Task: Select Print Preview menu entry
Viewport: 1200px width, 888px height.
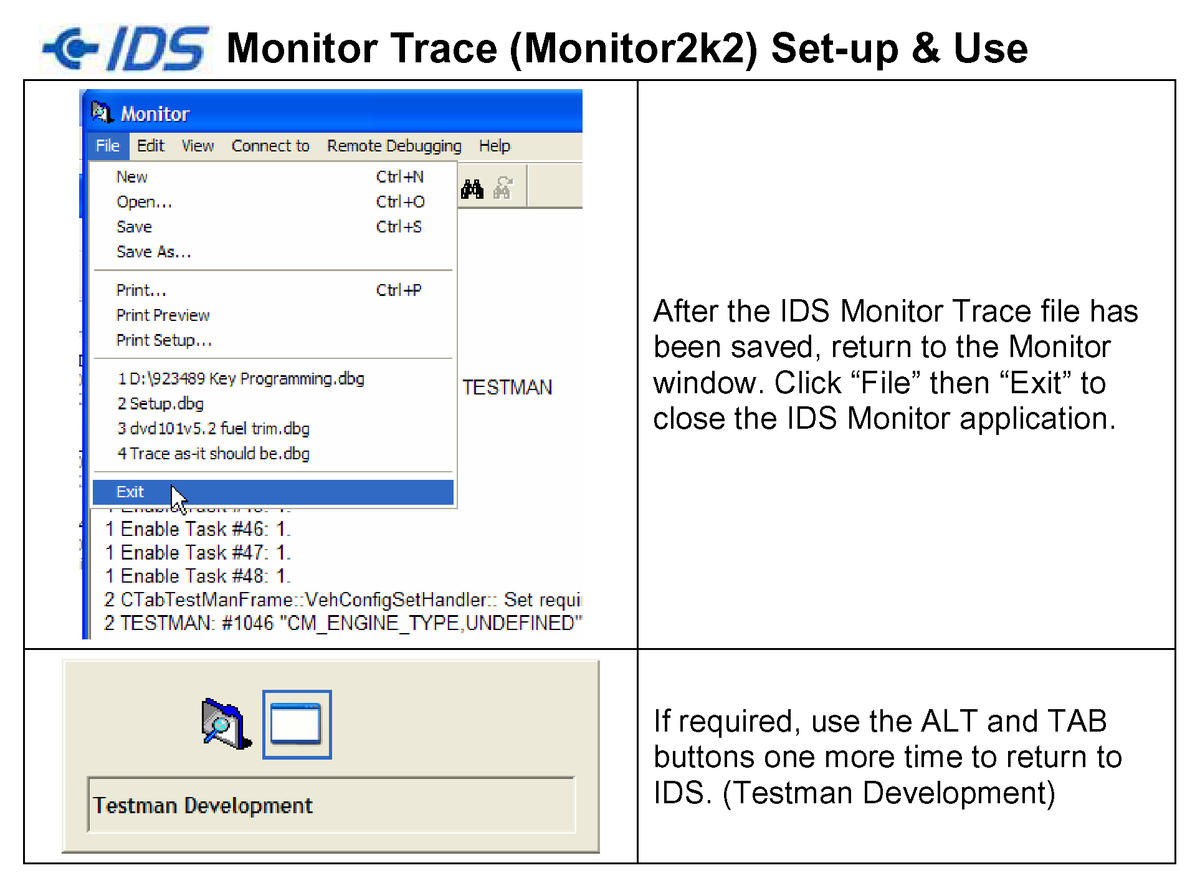Action: [x=273, y=315]
